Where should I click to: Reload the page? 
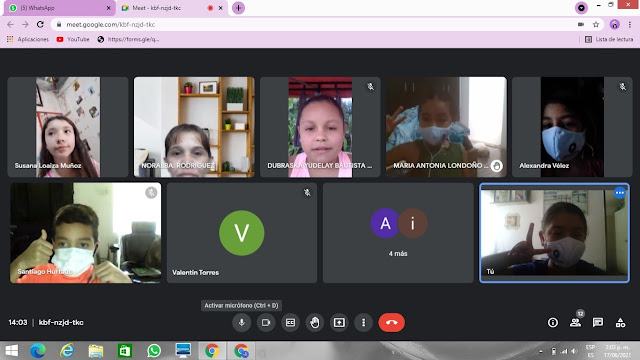pos(40,24)
